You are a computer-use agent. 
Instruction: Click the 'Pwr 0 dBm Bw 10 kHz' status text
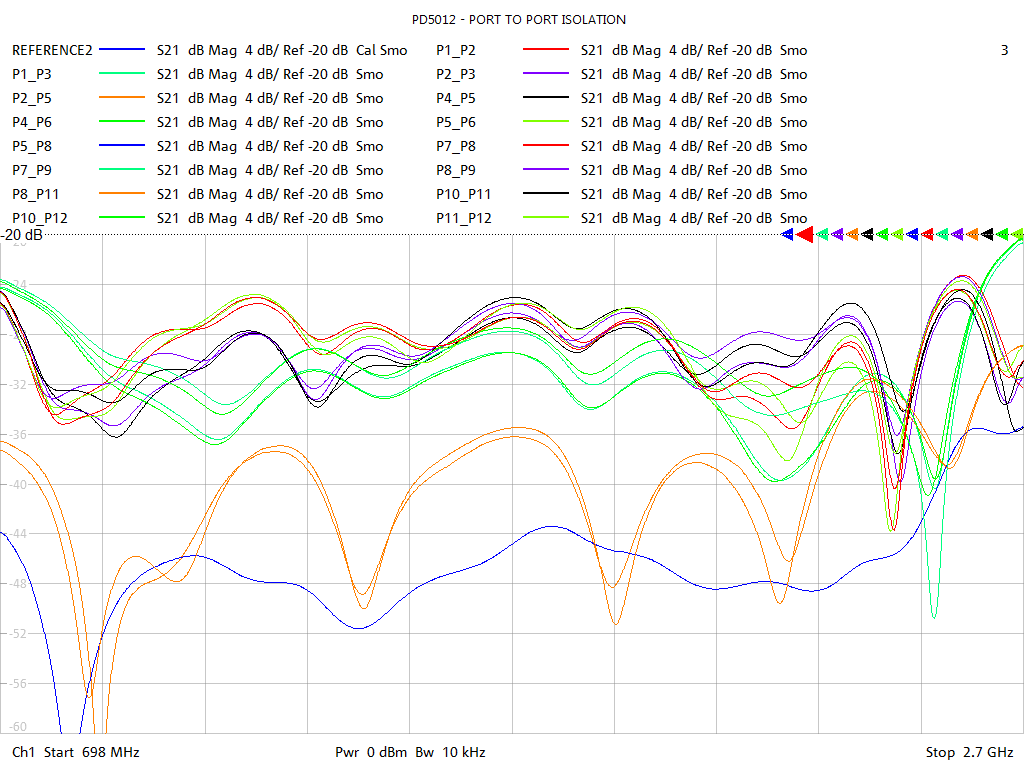[x=410, y=752]
